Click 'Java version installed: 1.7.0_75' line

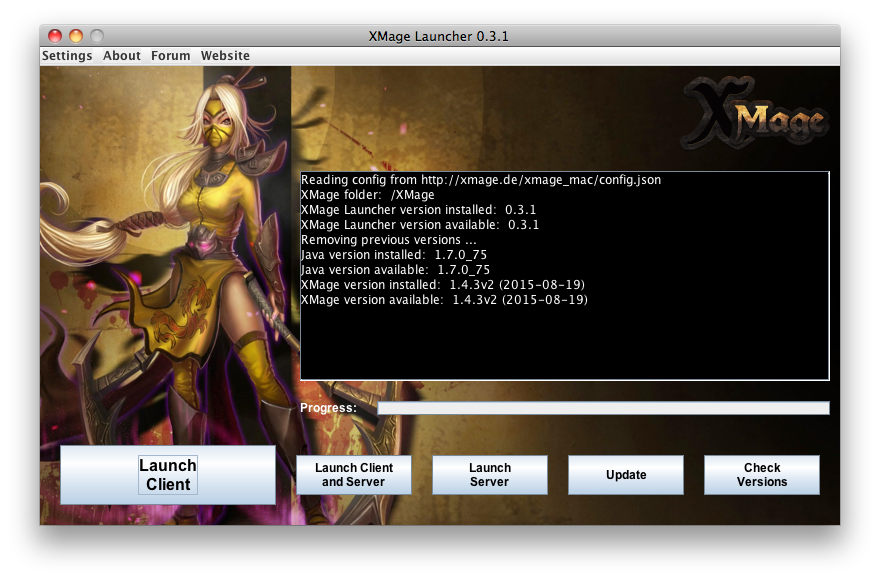[394, 255]
